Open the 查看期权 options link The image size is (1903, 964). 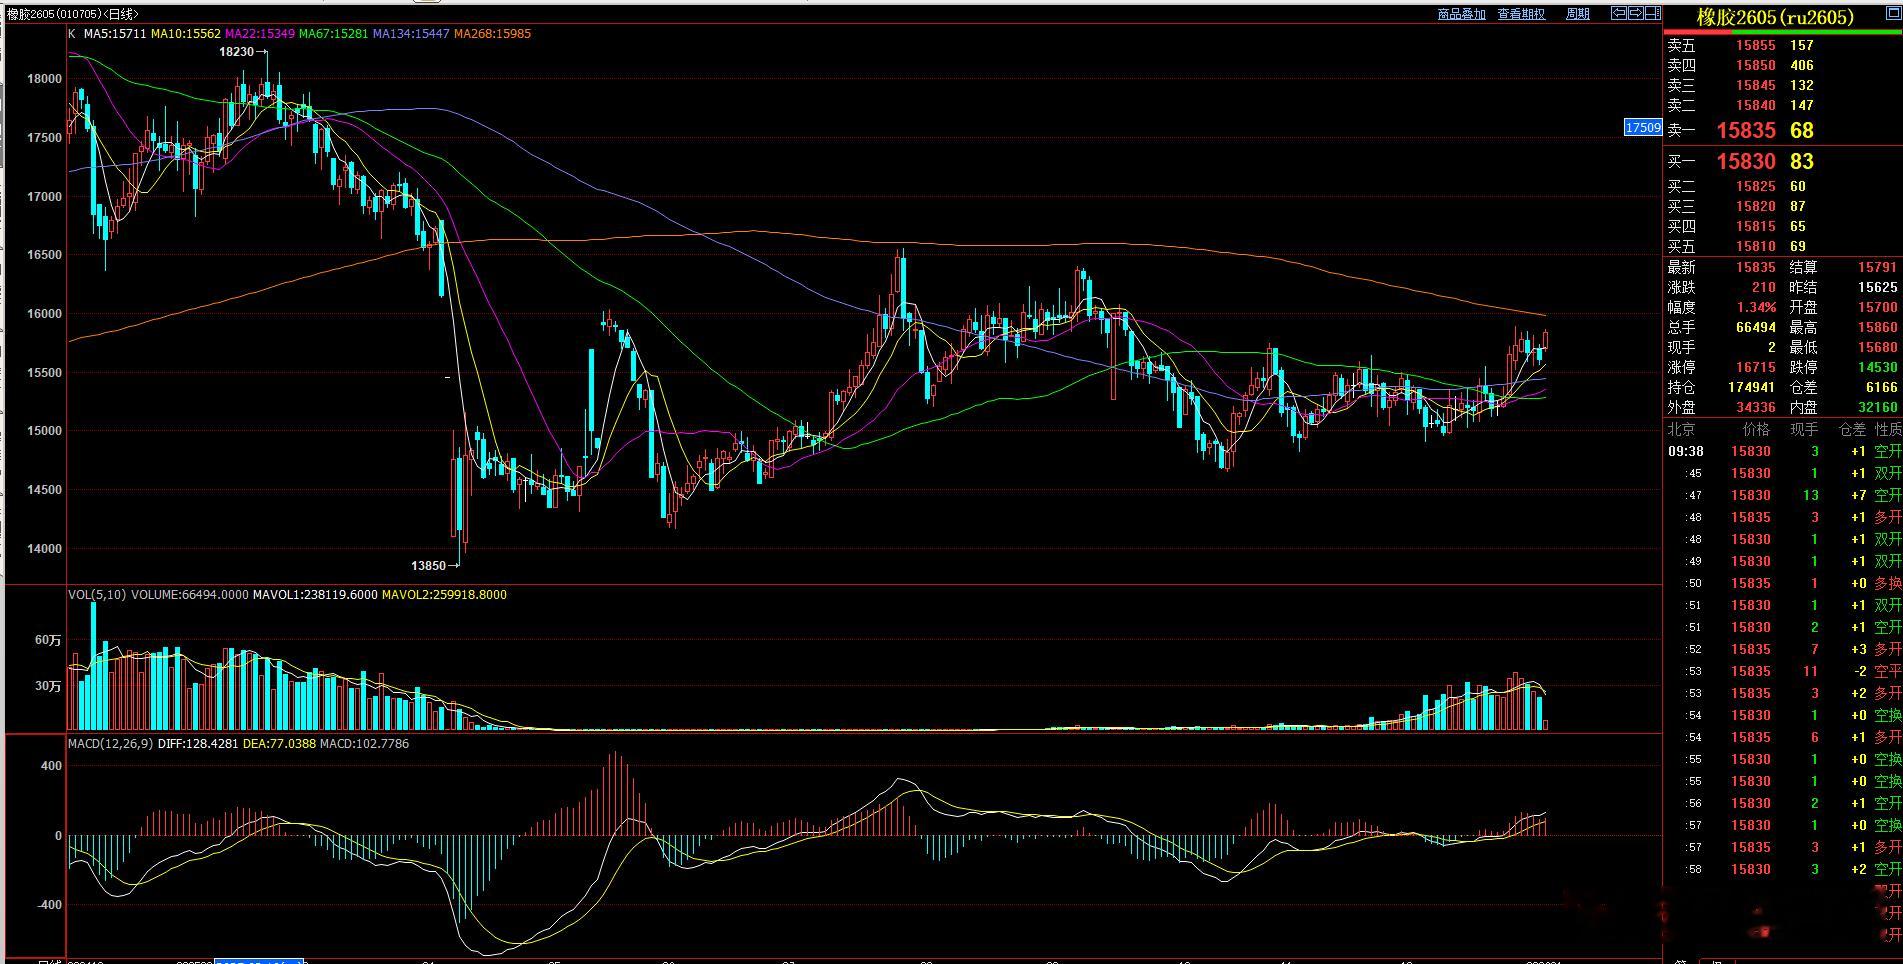click(1521, 14)
